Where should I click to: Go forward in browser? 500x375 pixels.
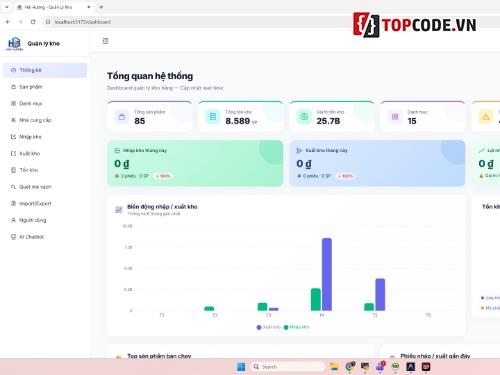click(20, 22)
